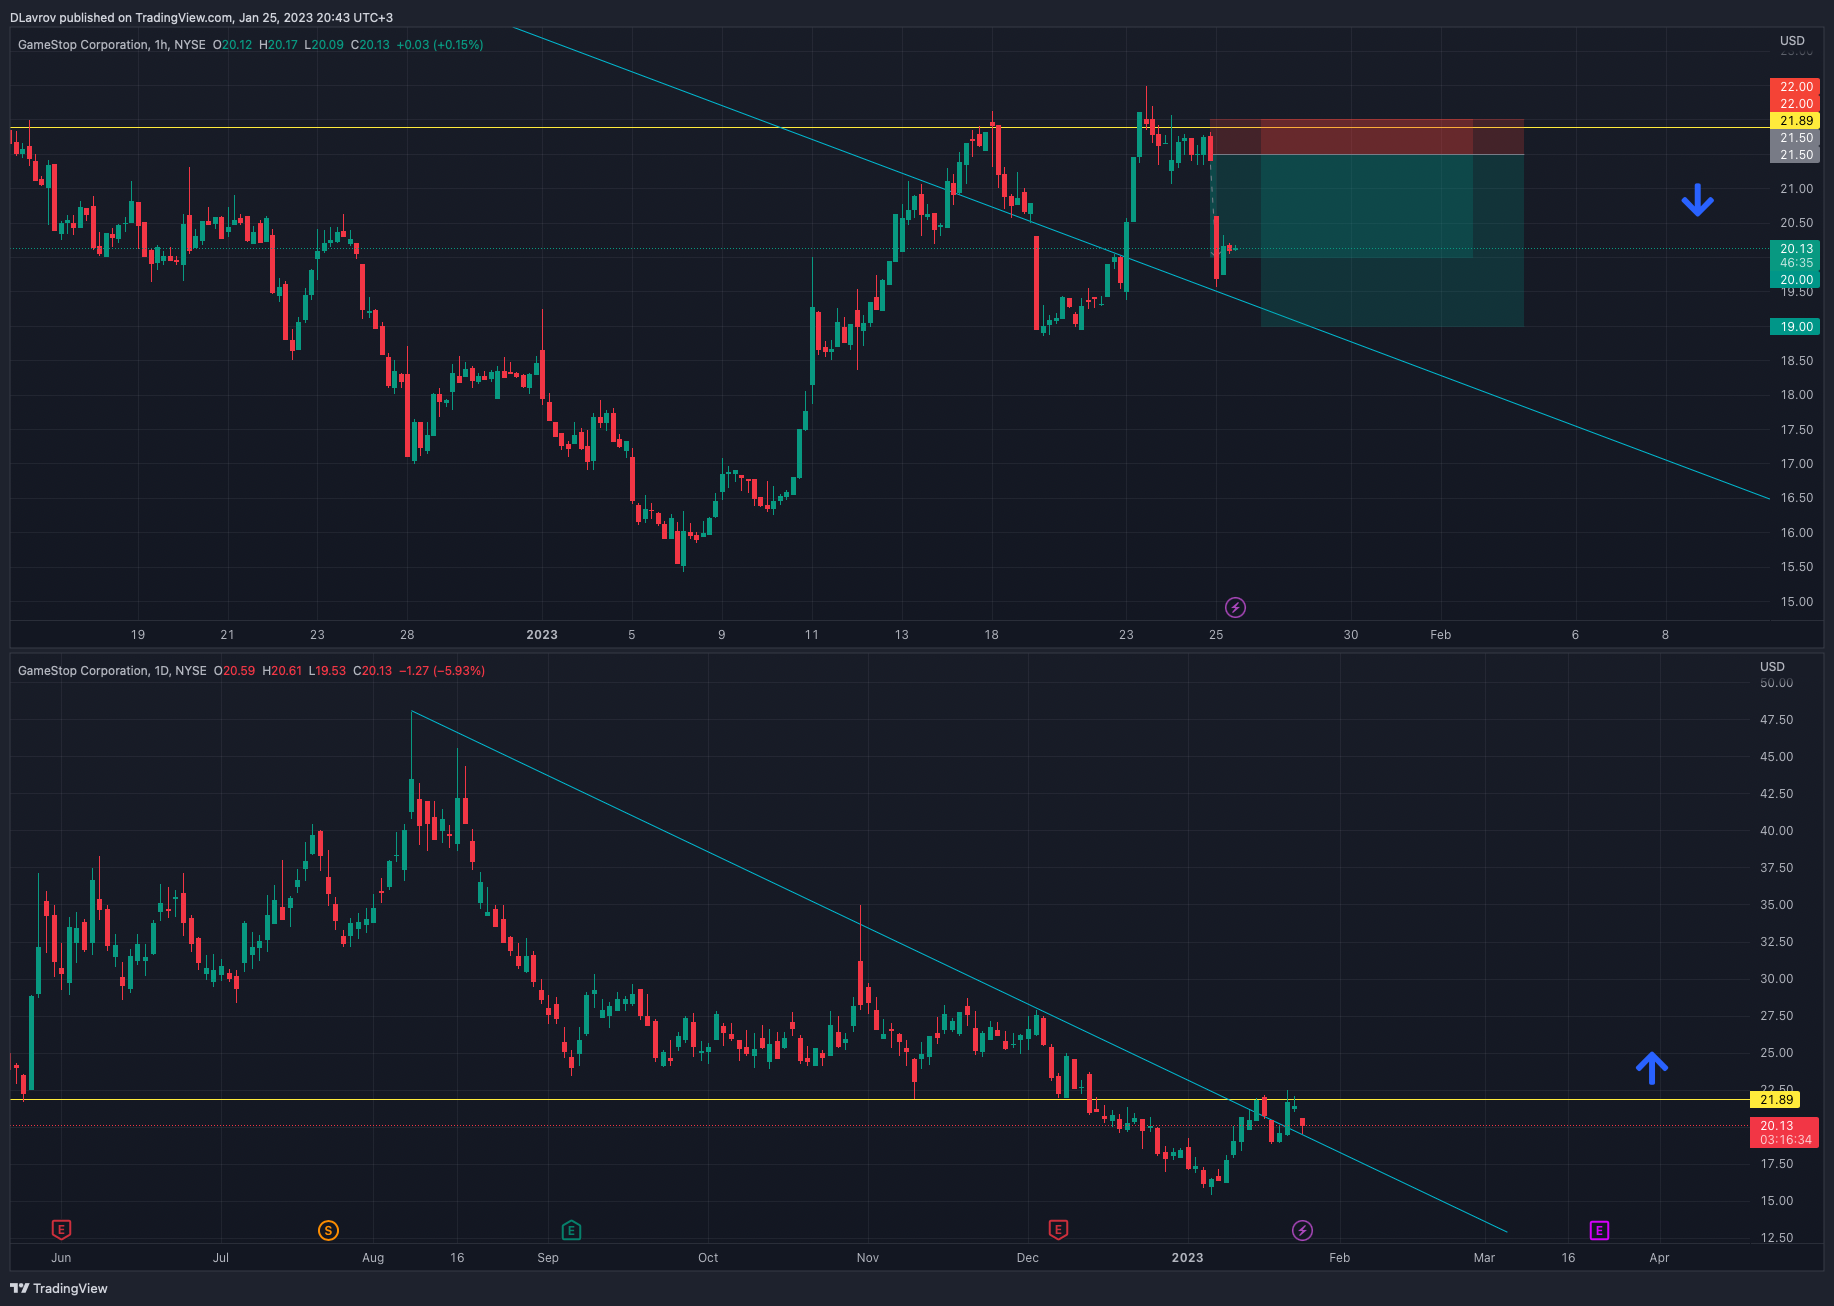Screen dimensions: 1834x1306
Task: Click the green 20.13 current price label
Action: pyautogui.click(x=1795, y=249)
